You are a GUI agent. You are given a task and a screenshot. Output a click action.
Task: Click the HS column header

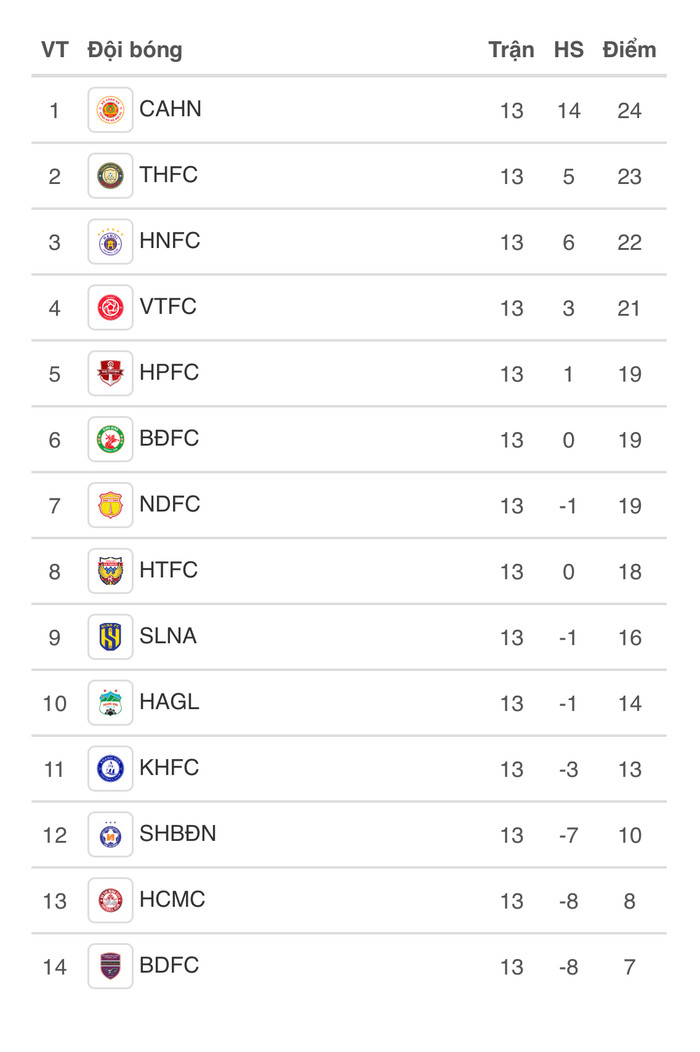568,50
